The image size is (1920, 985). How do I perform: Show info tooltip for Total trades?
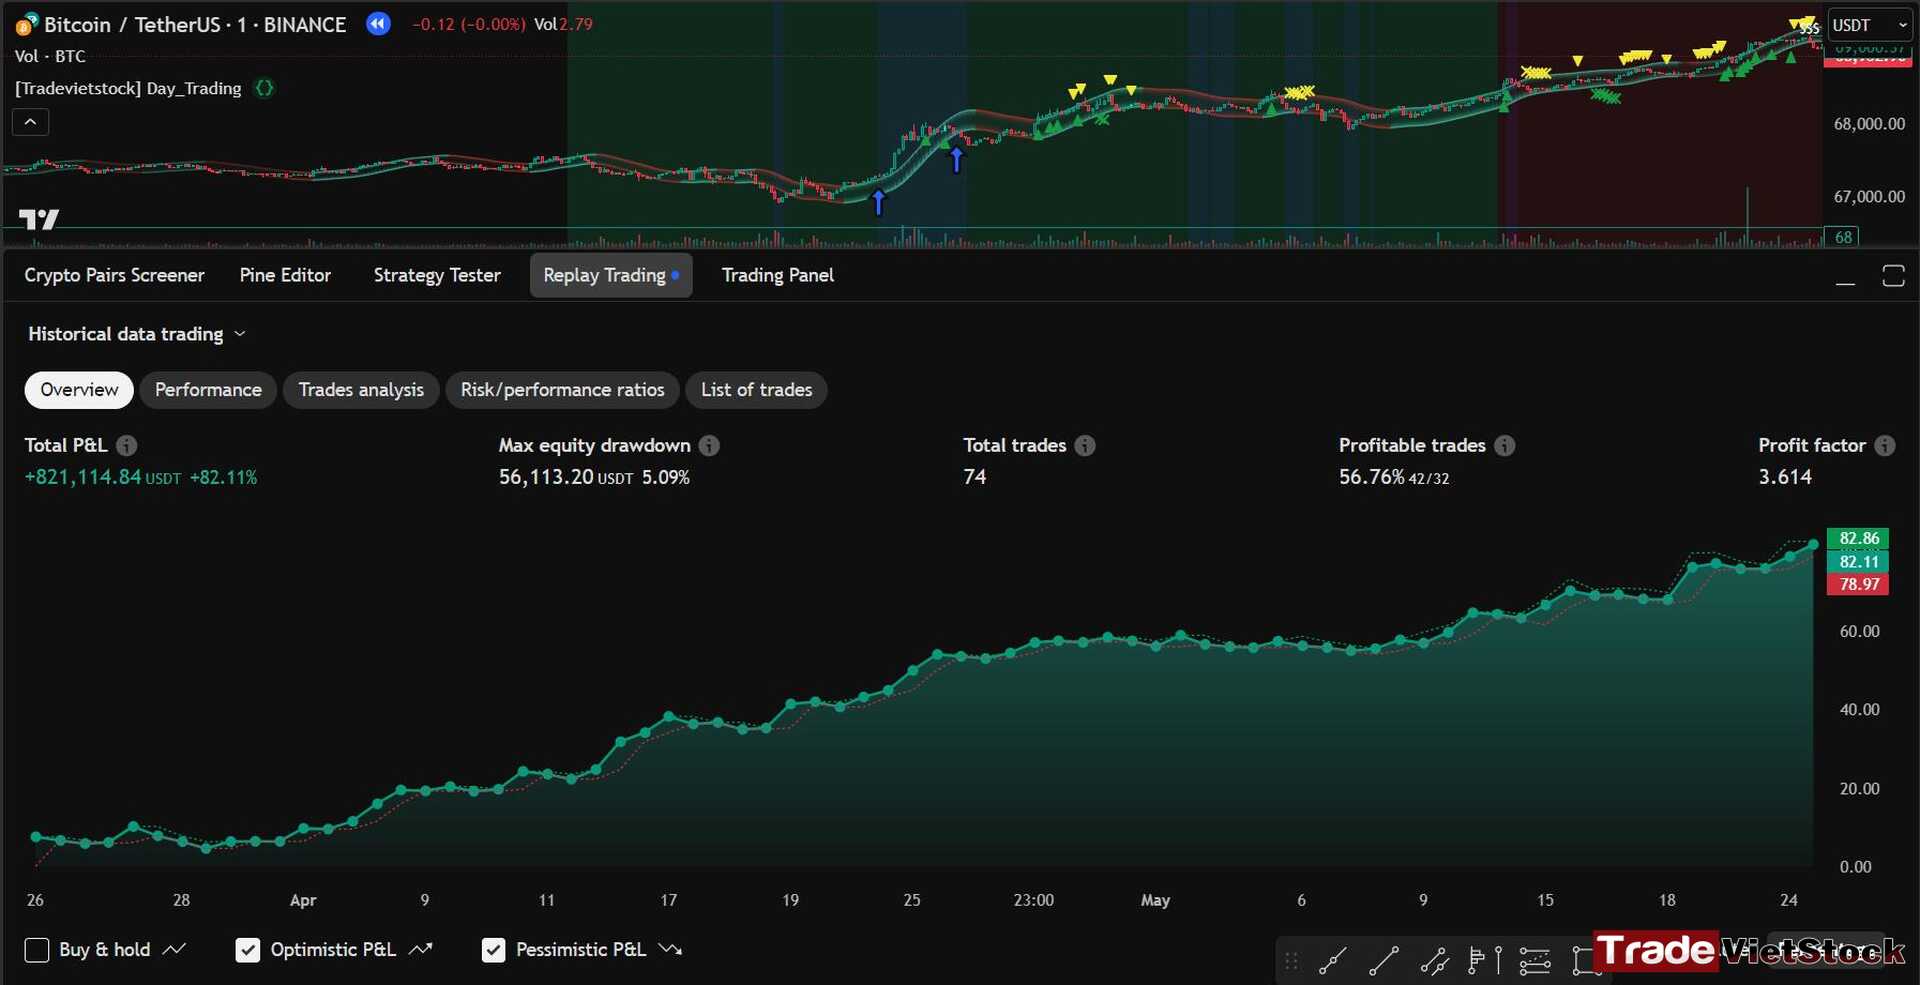coord(1085,445)
